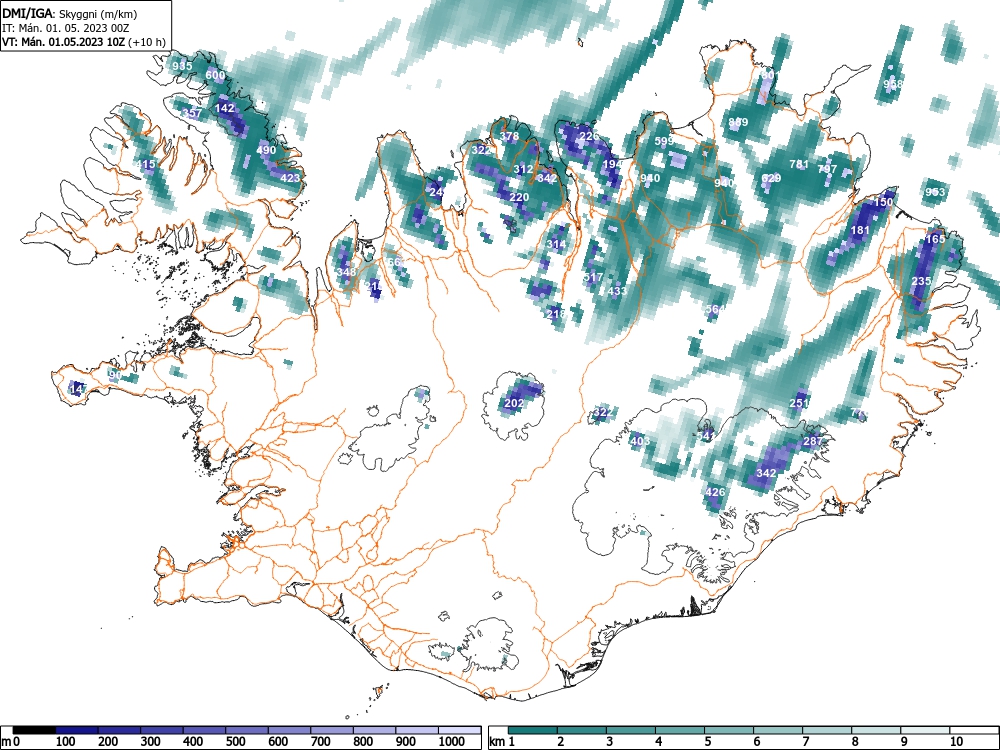
Task: Select the 202 value on the glacier
Action: click(x=514, y=403)
